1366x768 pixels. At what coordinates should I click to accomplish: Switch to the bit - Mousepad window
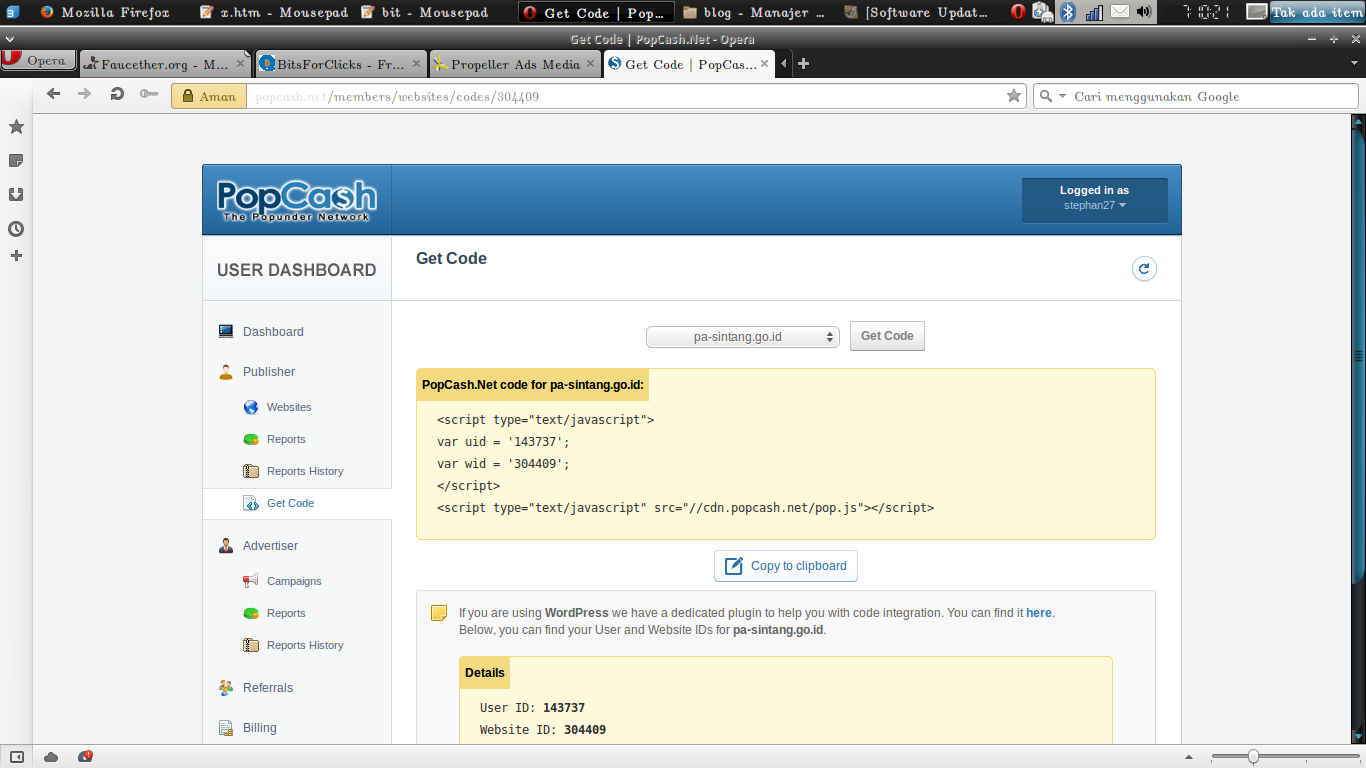pyautogui.click(x=425, y=12)
